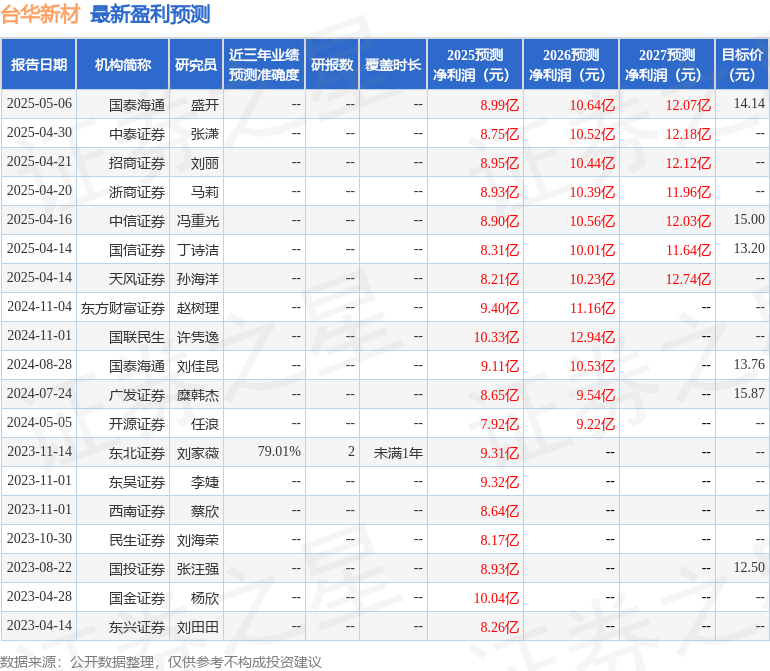Select the 10.33亿 value
This screenshot has width=770, height=671.
[x=496, y=336]
